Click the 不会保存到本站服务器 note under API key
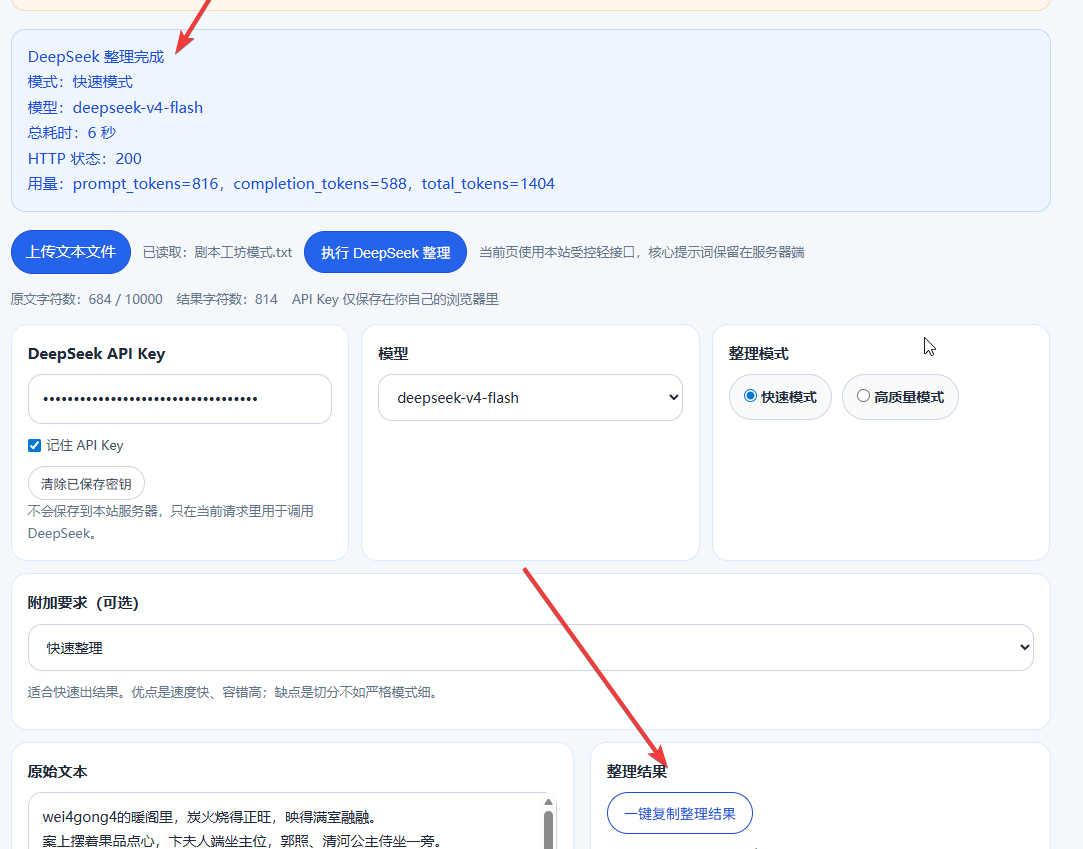Viewport: 1083px width, 849px height. click(171, 522)
